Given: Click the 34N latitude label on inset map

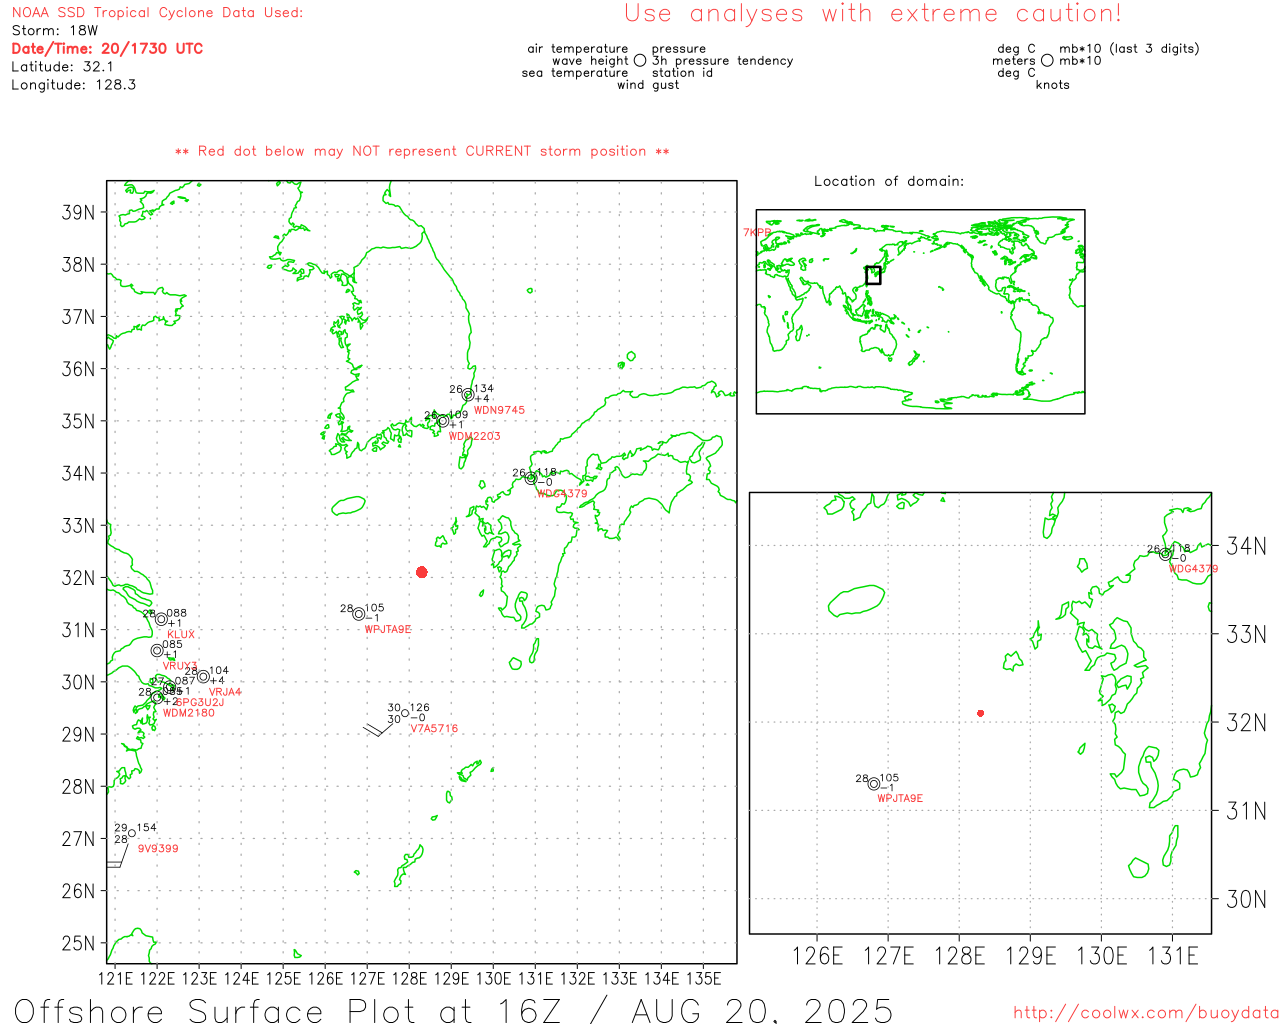Looking at the screenshot, I should point(1246,546).
